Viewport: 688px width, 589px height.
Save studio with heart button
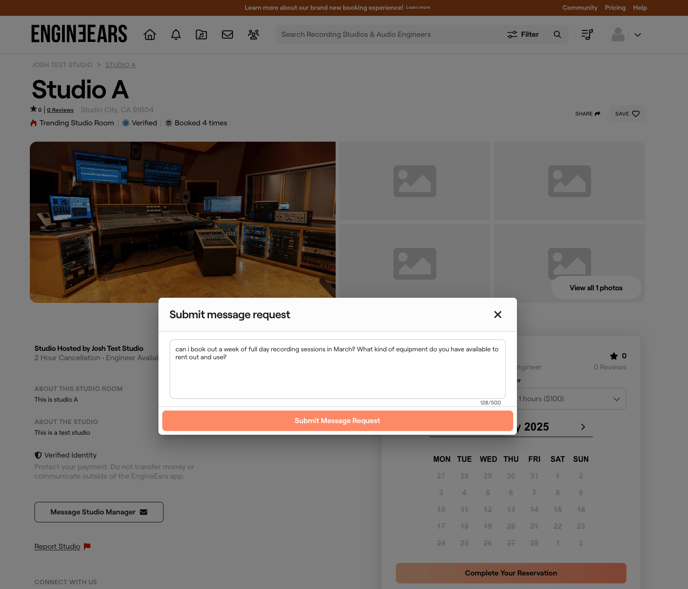pyautogui.click(x=627, y=114)
